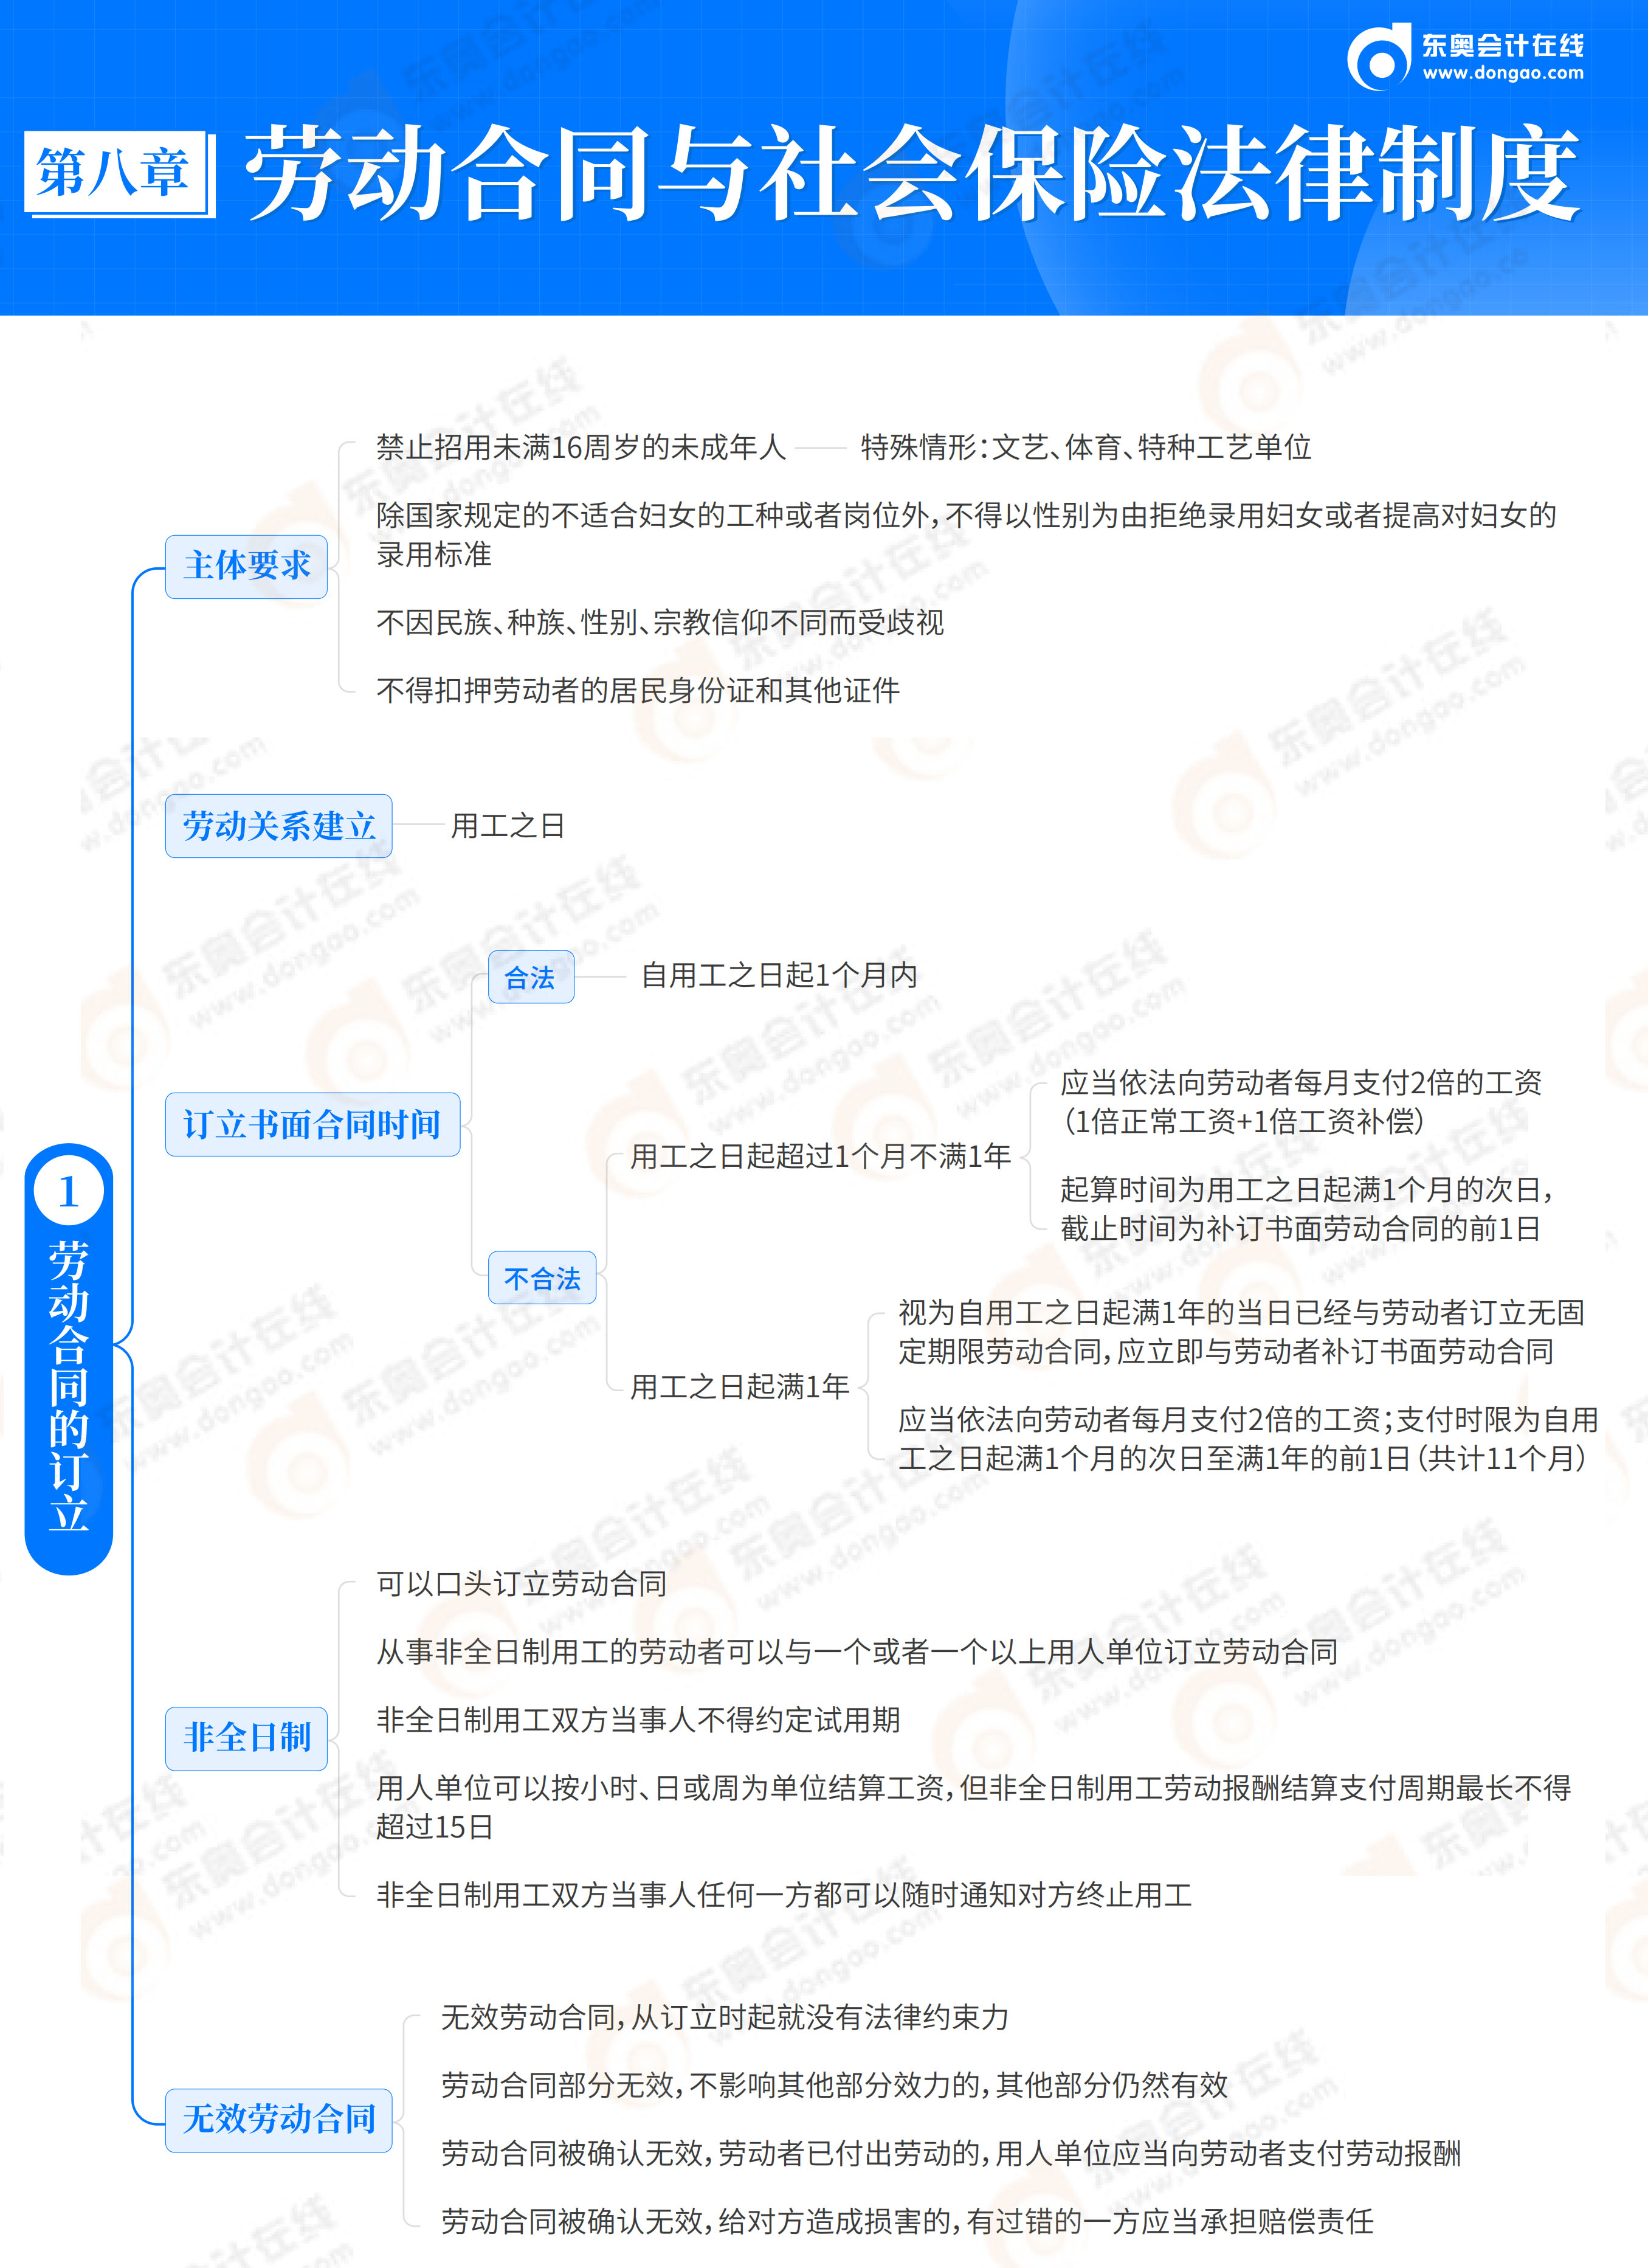Select the 合法 sub-node
This screenshot has height=2268, width=1648.
[531, 977]
